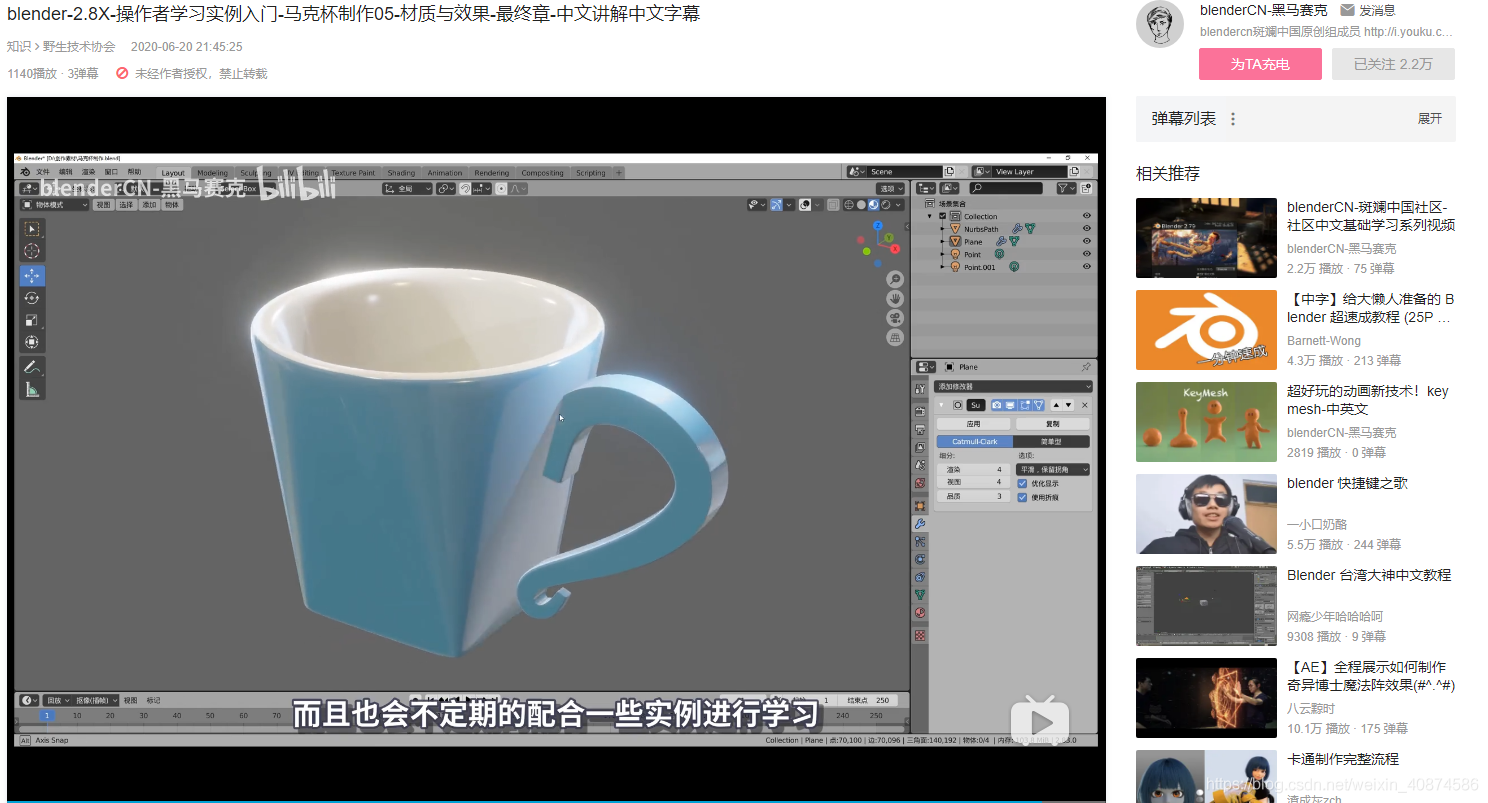Image resolution: width=1488 pixels, height=803 pixels.
Task: Collapse the subdivision modifier panel triangle
Action: pyautogui.click(x=941, y=405)
